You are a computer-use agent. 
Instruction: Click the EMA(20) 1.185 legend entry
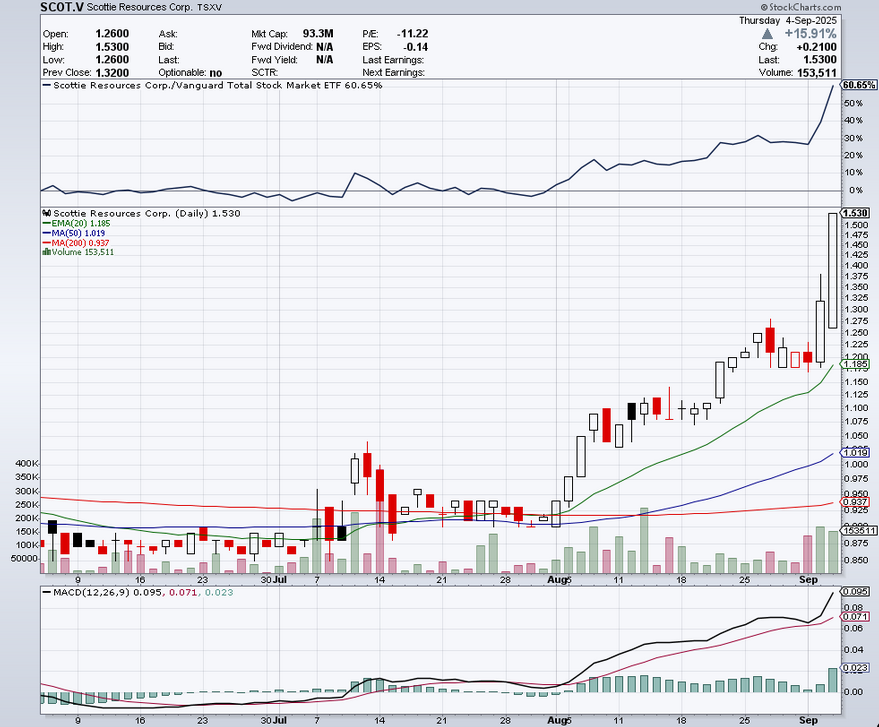click(76, 223)
